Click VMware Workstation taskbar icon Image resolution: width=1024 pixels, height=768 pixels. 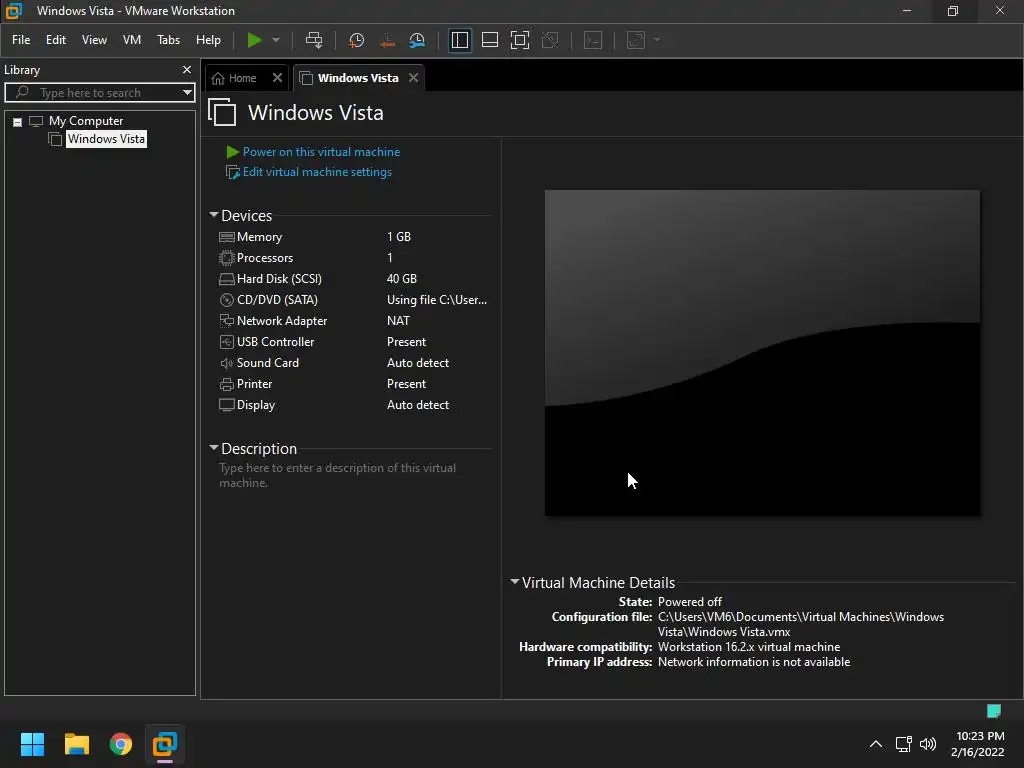pos(165,744)
